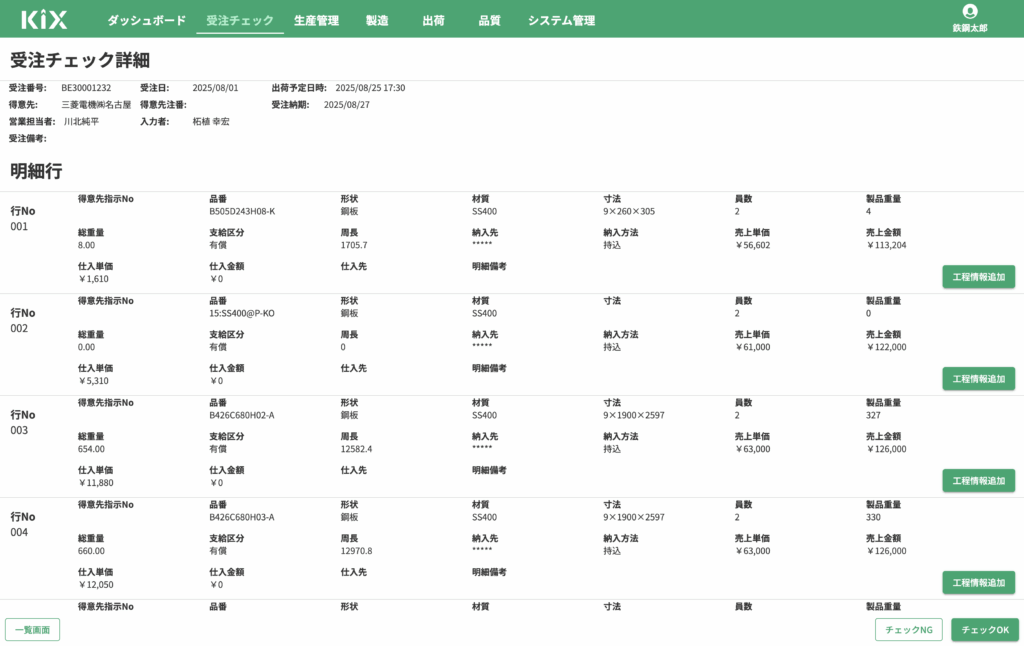
Task: Click sales amount ¥122,000
Action: [886, 347]
